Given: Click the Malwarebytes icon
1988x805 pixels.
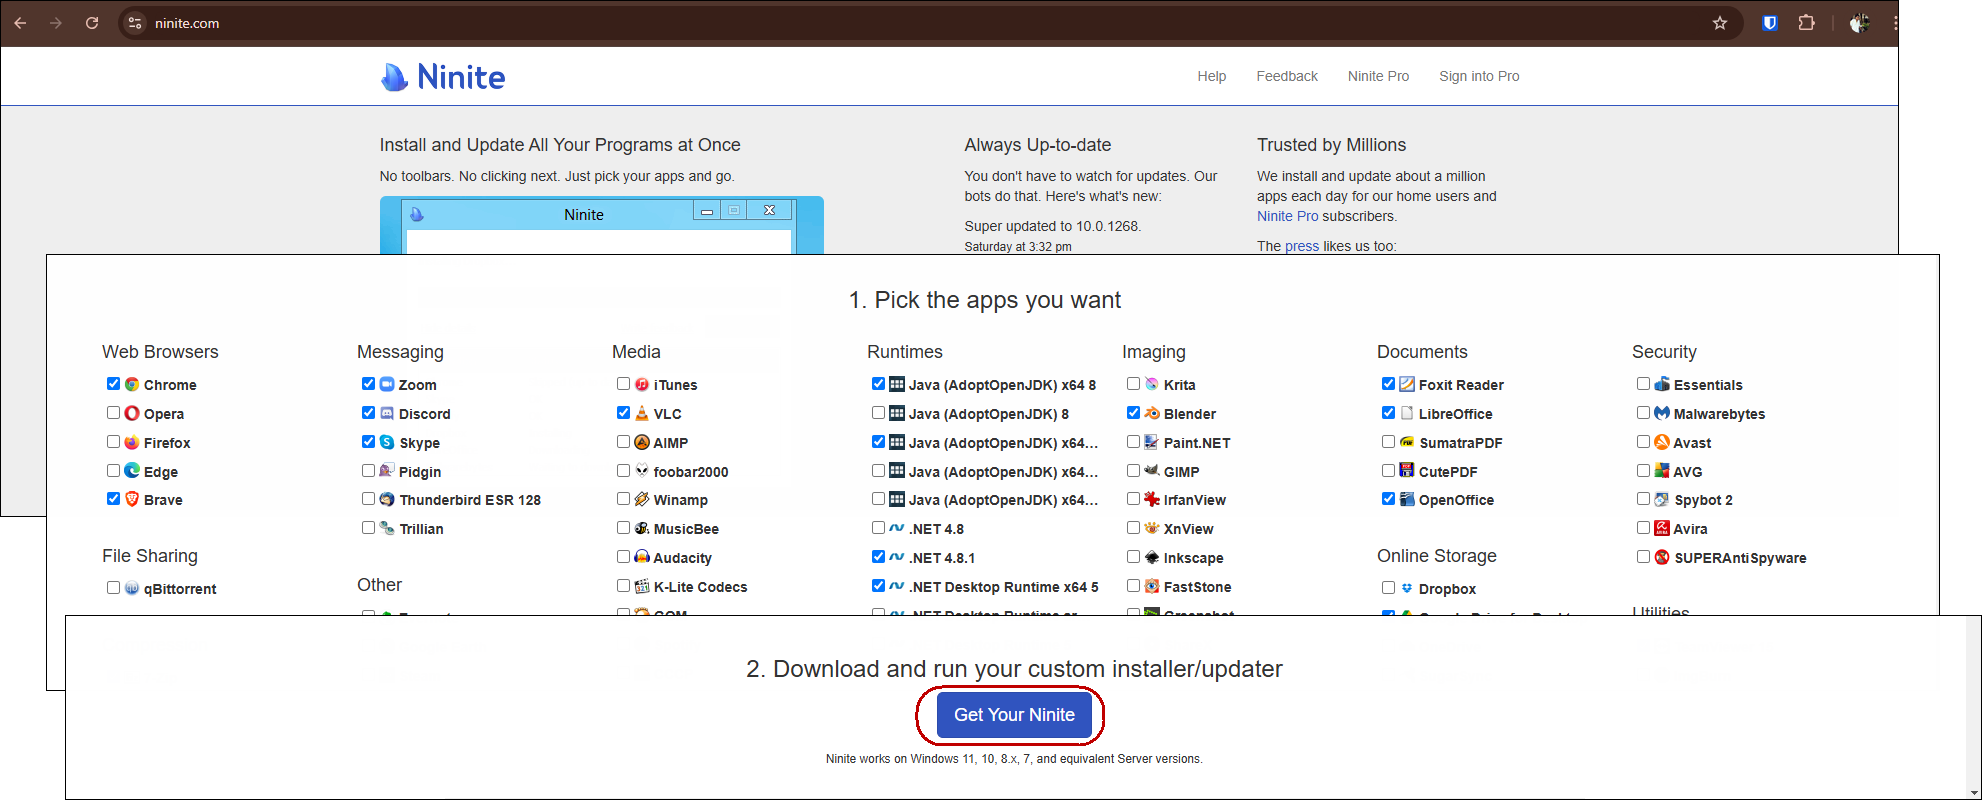Looking at the screenshot, I should (x=1662, y=413).
